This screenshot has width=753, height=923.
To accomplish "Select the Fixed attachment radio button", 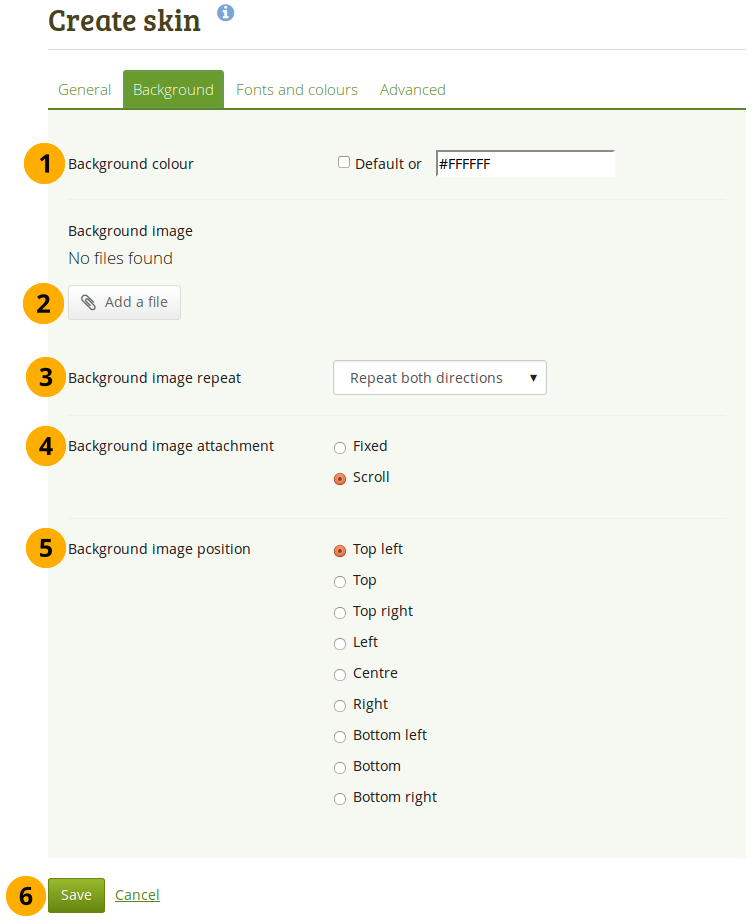I will coord(340,448).
